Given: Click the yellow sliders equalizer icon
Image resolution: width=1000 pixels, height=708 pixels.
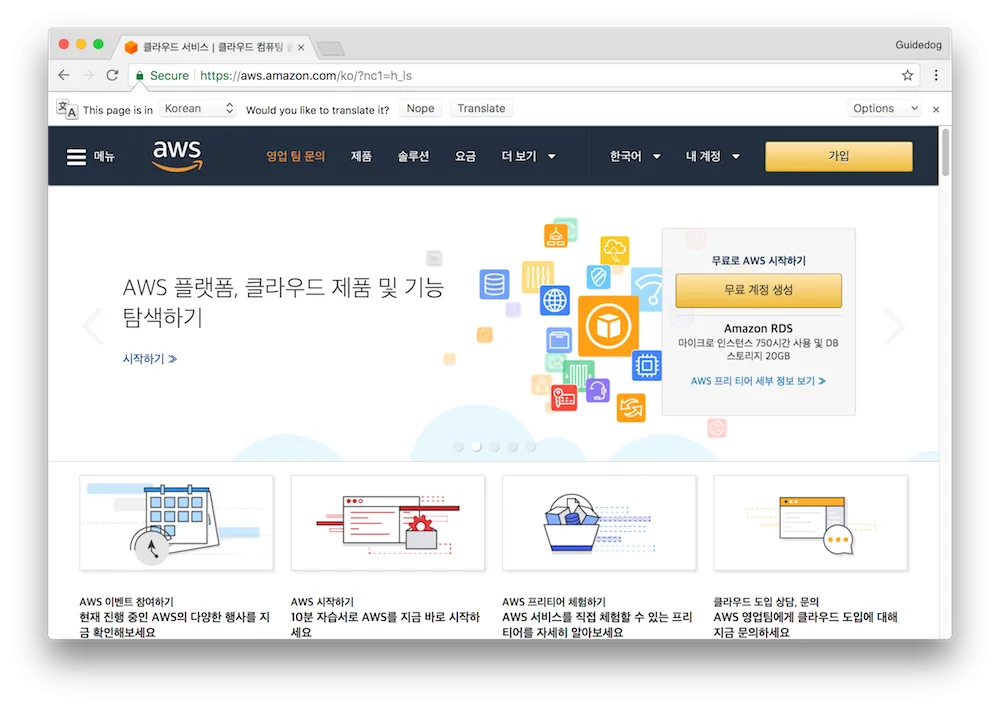Looking at the screenshot, I should pos(538,277).
